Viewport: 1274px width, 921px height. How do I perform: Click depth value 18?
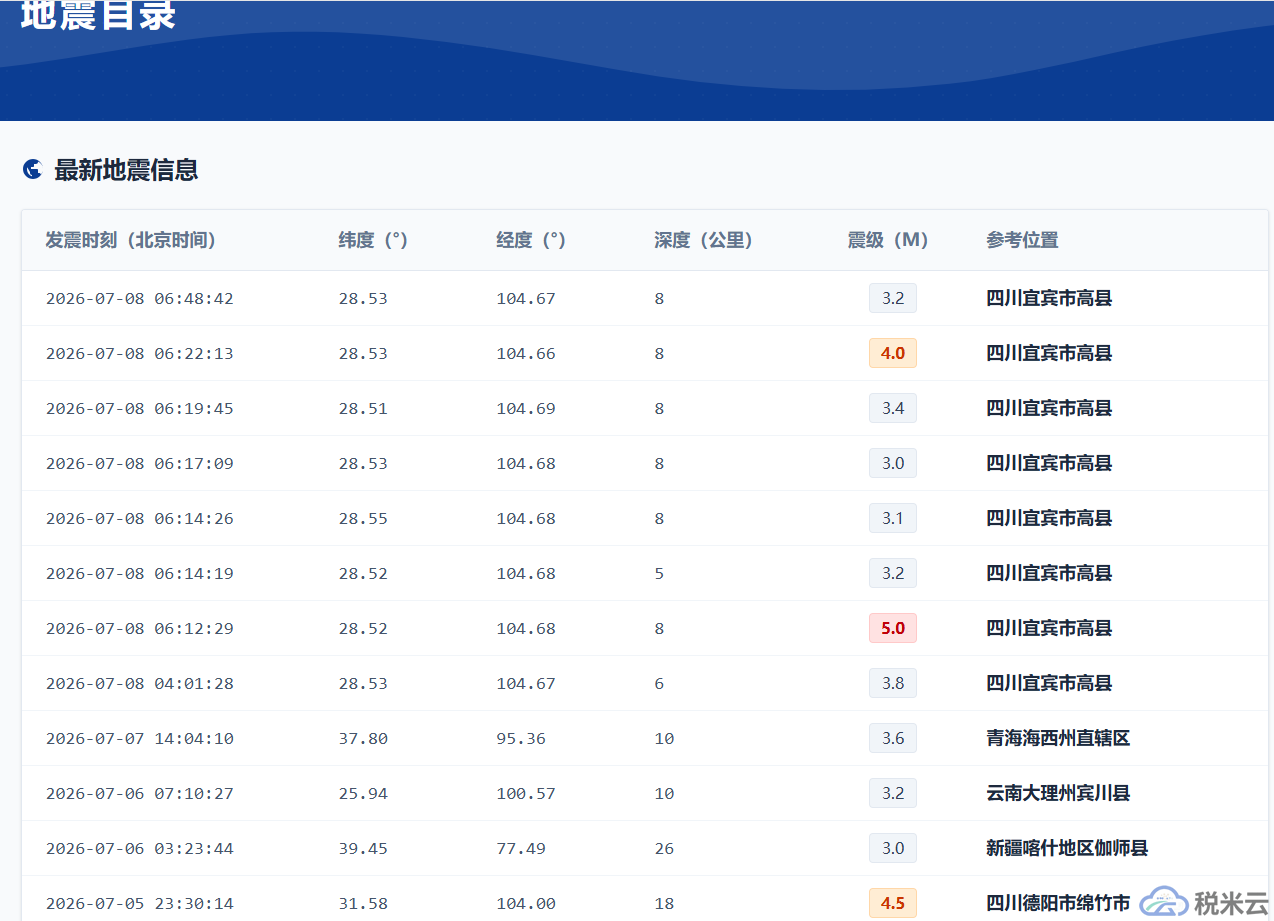pos(664,904)
